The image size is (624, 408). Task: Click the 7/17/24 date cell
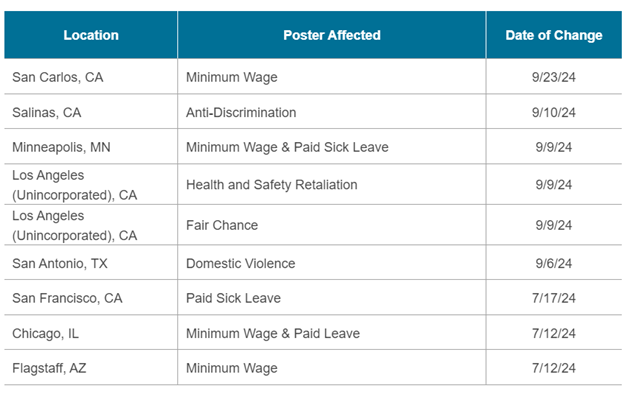point(554,298)
